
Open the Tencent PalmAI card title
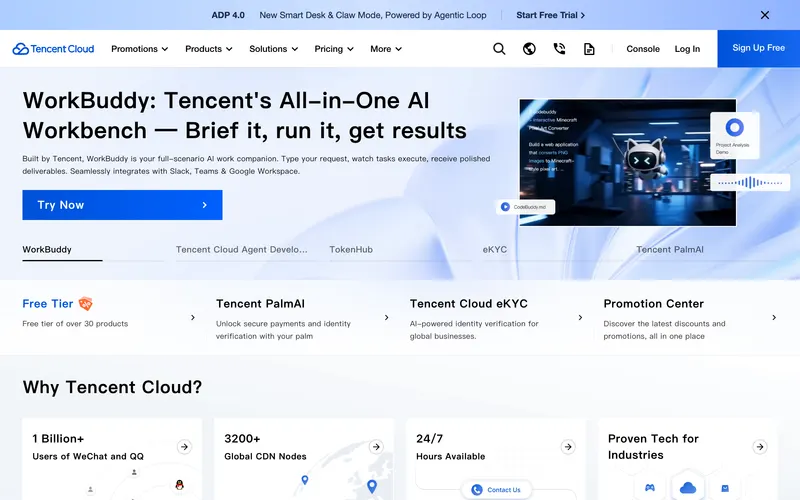(x=260, y=304)
